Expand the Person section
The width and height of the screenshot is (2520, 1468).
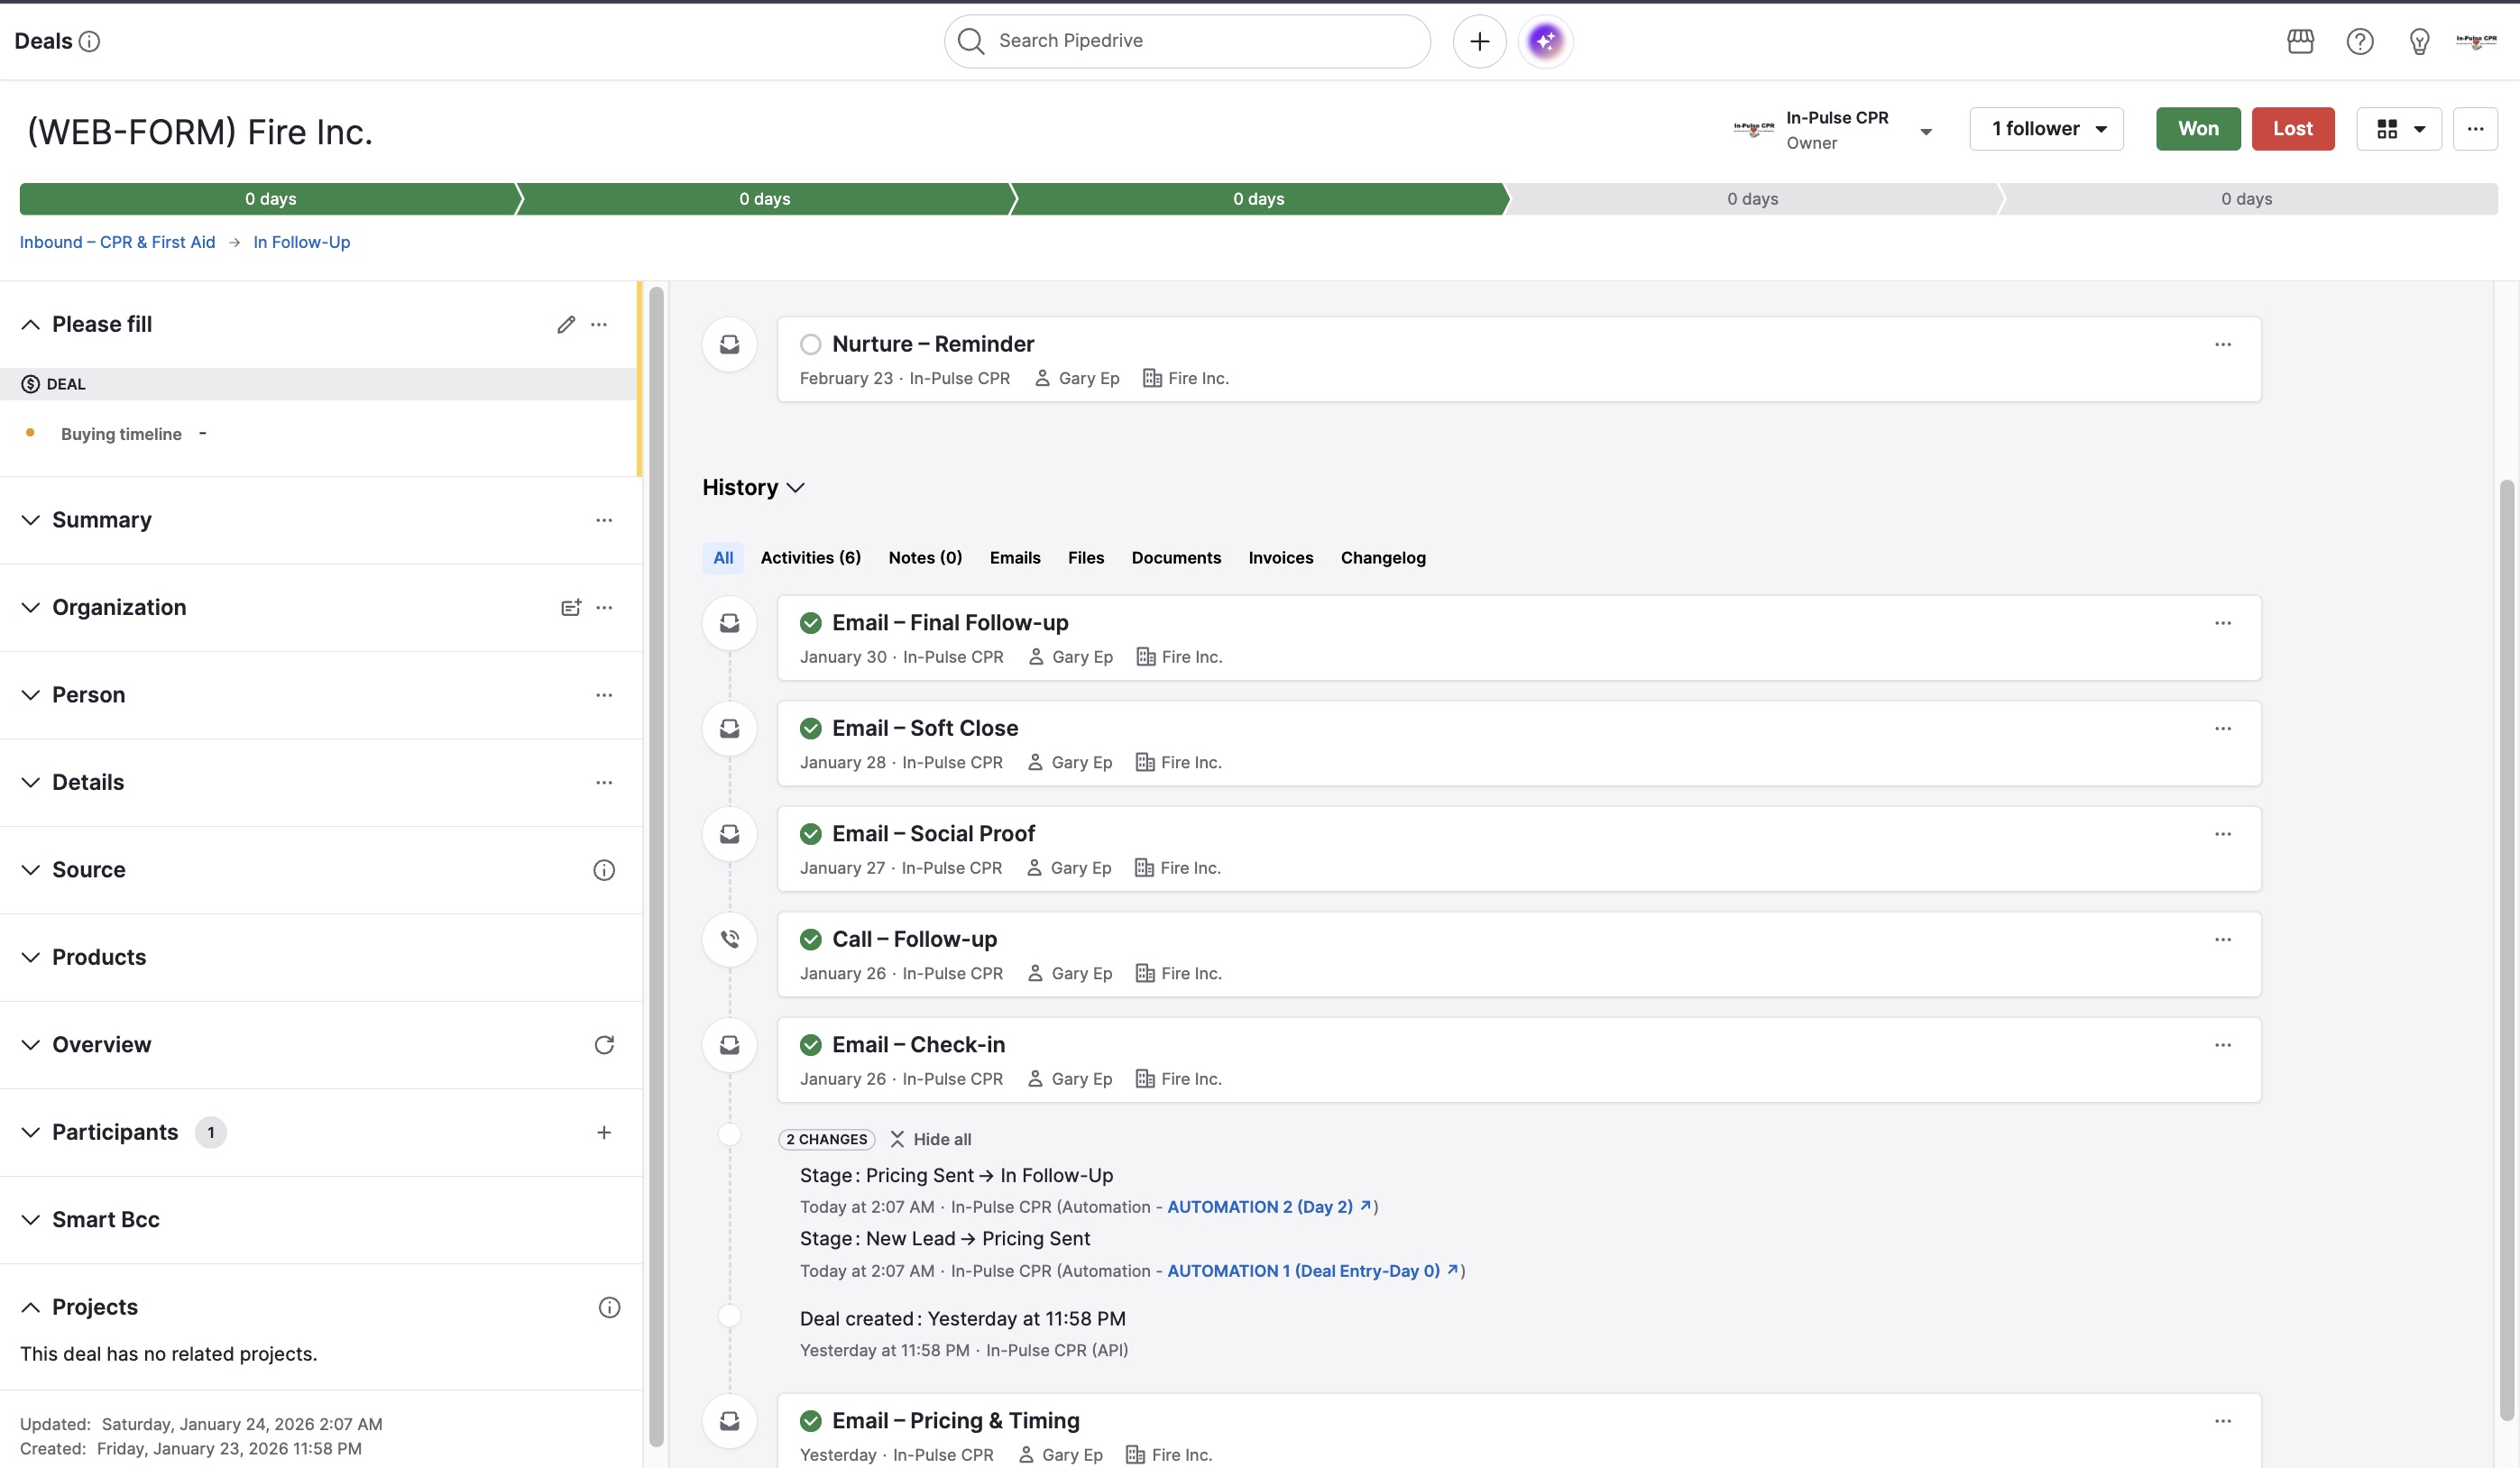(31, 695)
